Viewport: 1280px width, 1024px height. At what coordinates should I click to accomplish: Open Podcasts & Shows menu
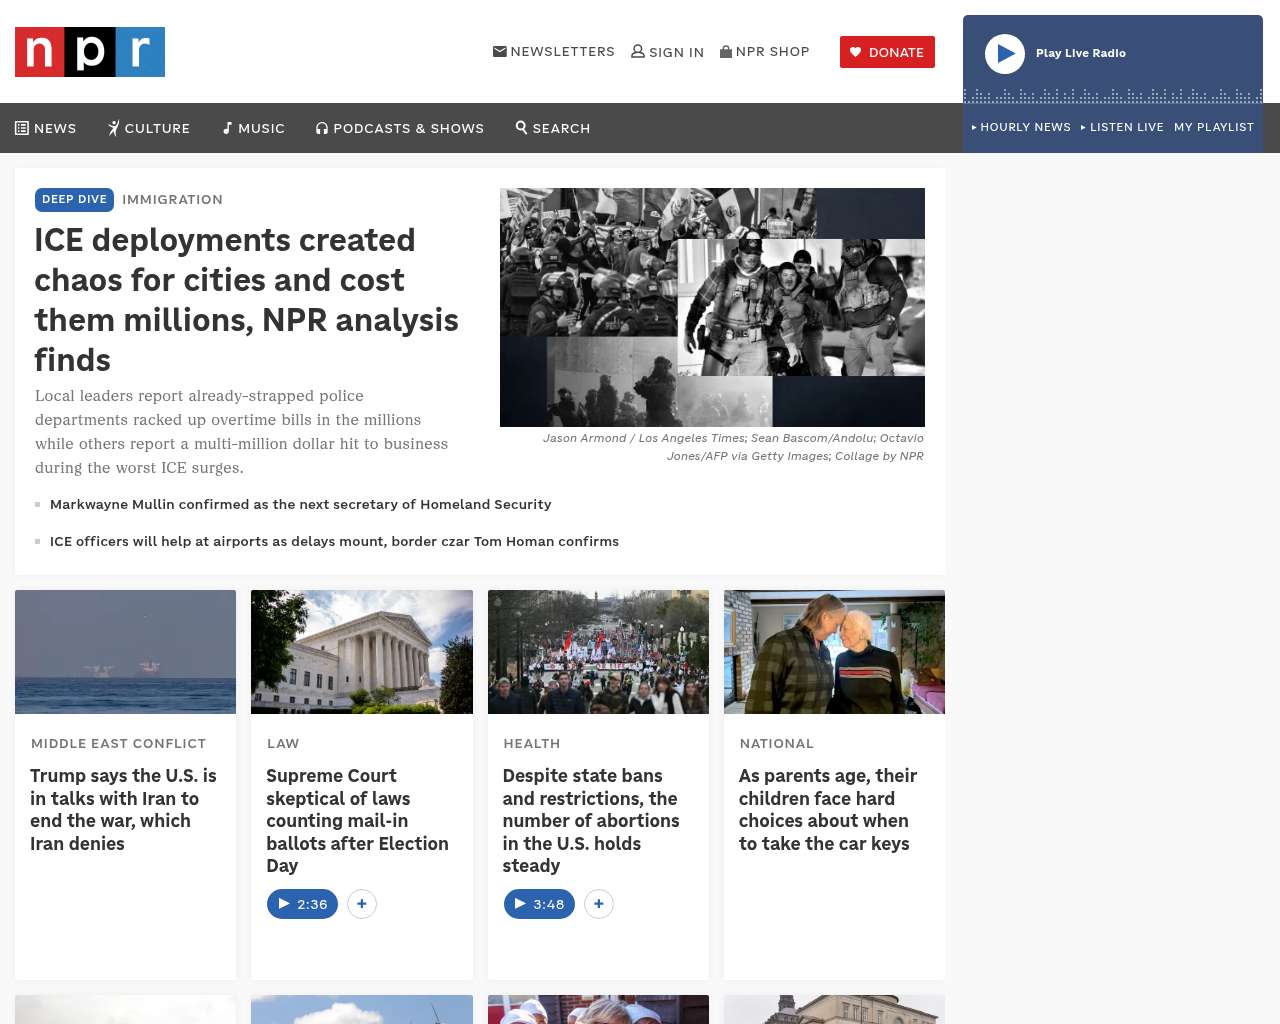[x=400, y=128]
